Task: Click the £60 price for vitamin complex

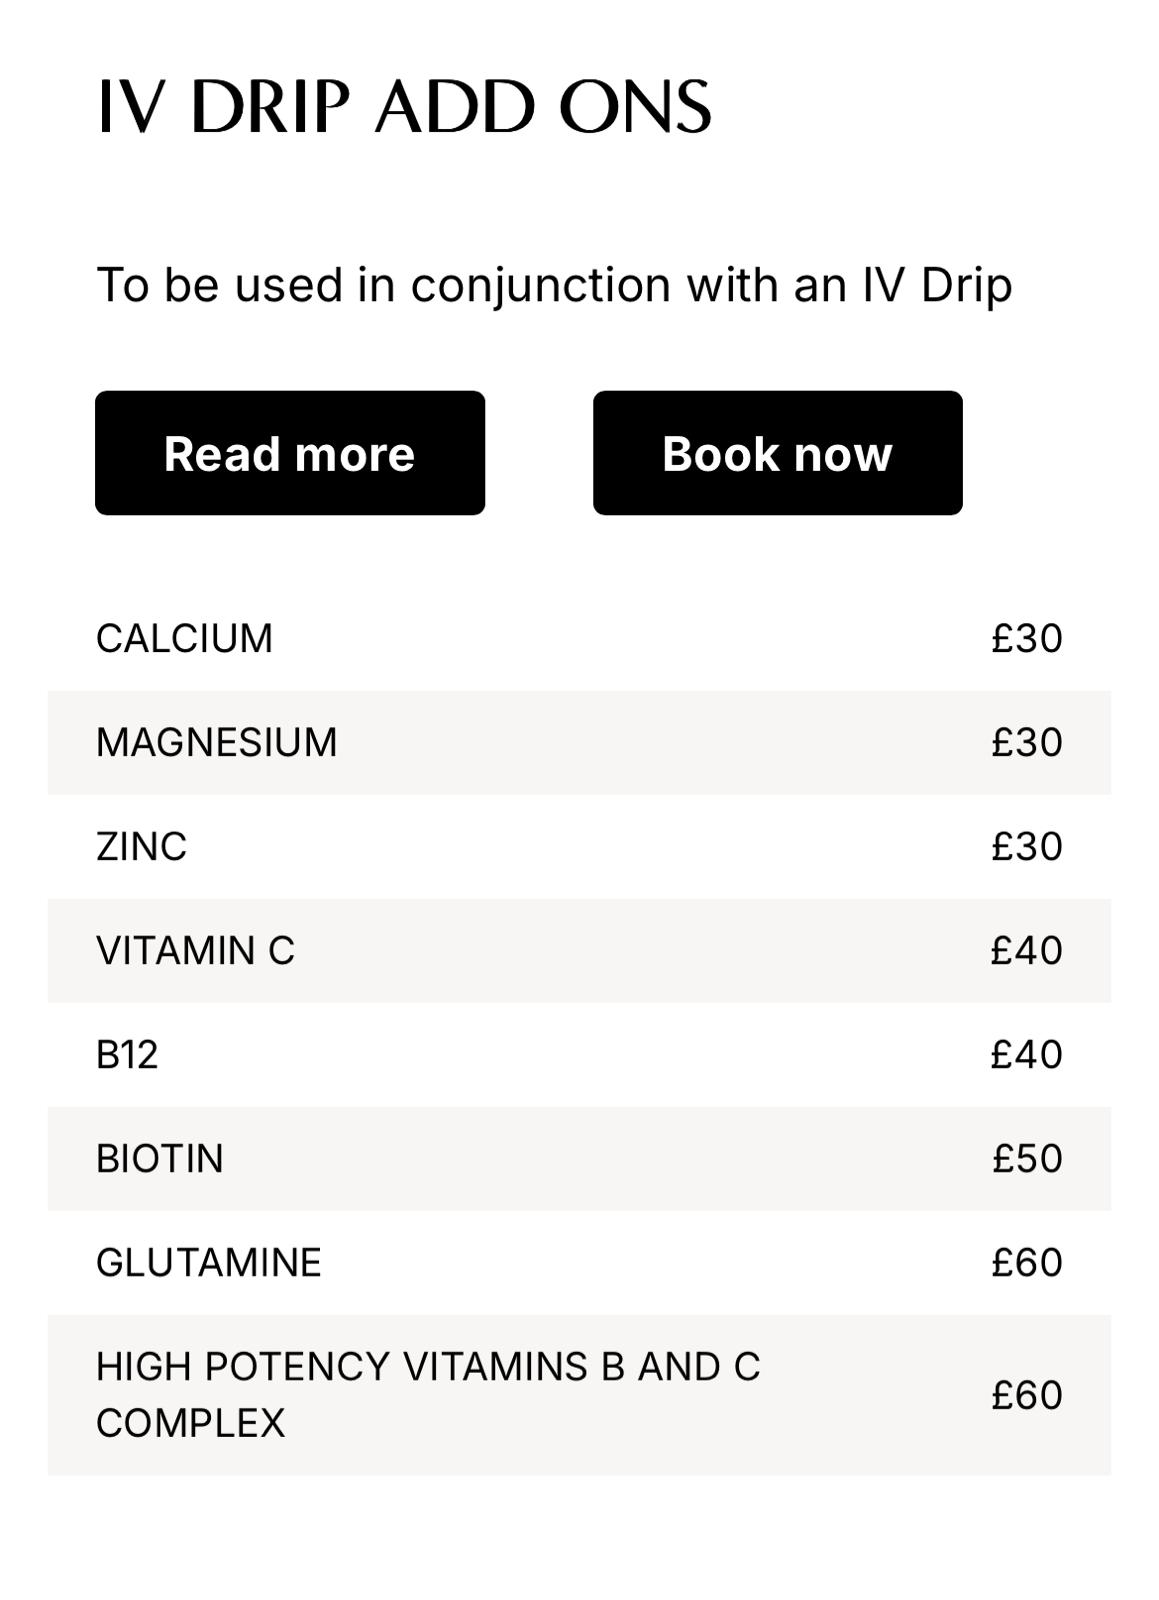Action: click(x=1027, y=1395)
